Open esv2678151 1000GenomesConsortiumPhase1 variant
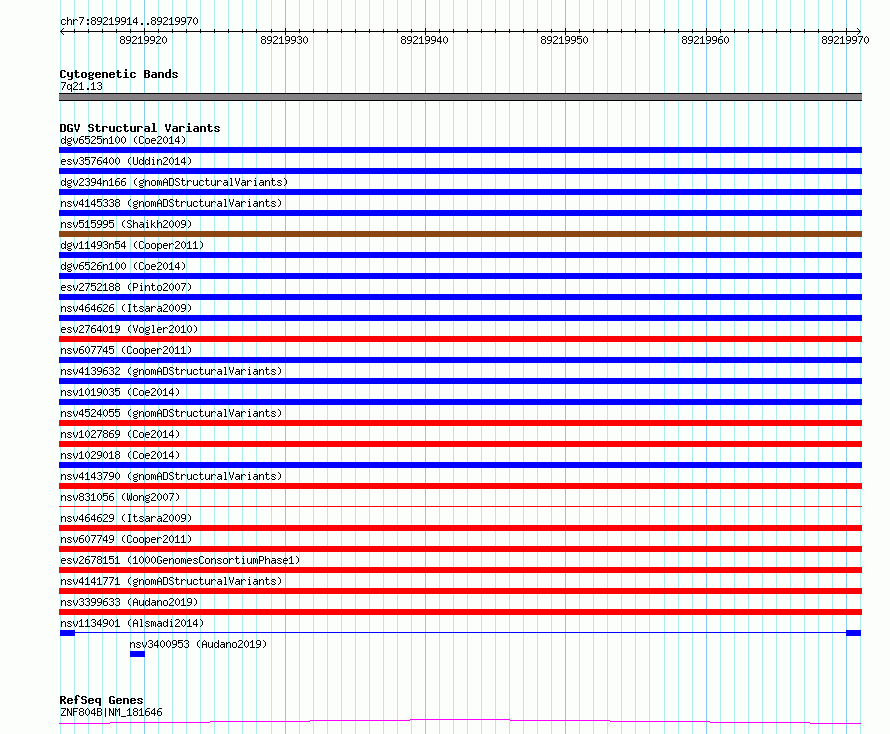Viewport: 890px width, 734px height. click(180, 560)
